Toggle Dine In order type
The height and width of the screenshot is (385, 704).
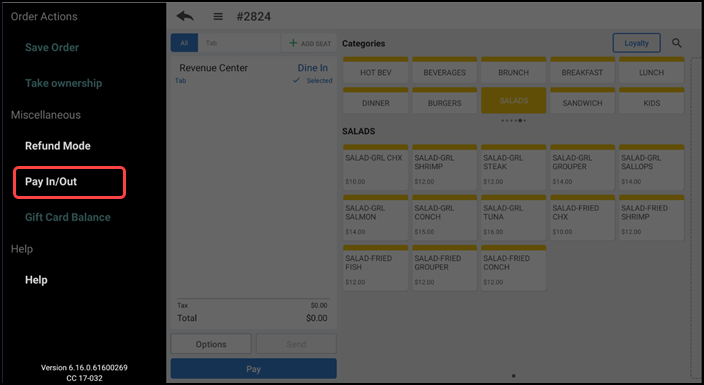pos(312,68)
